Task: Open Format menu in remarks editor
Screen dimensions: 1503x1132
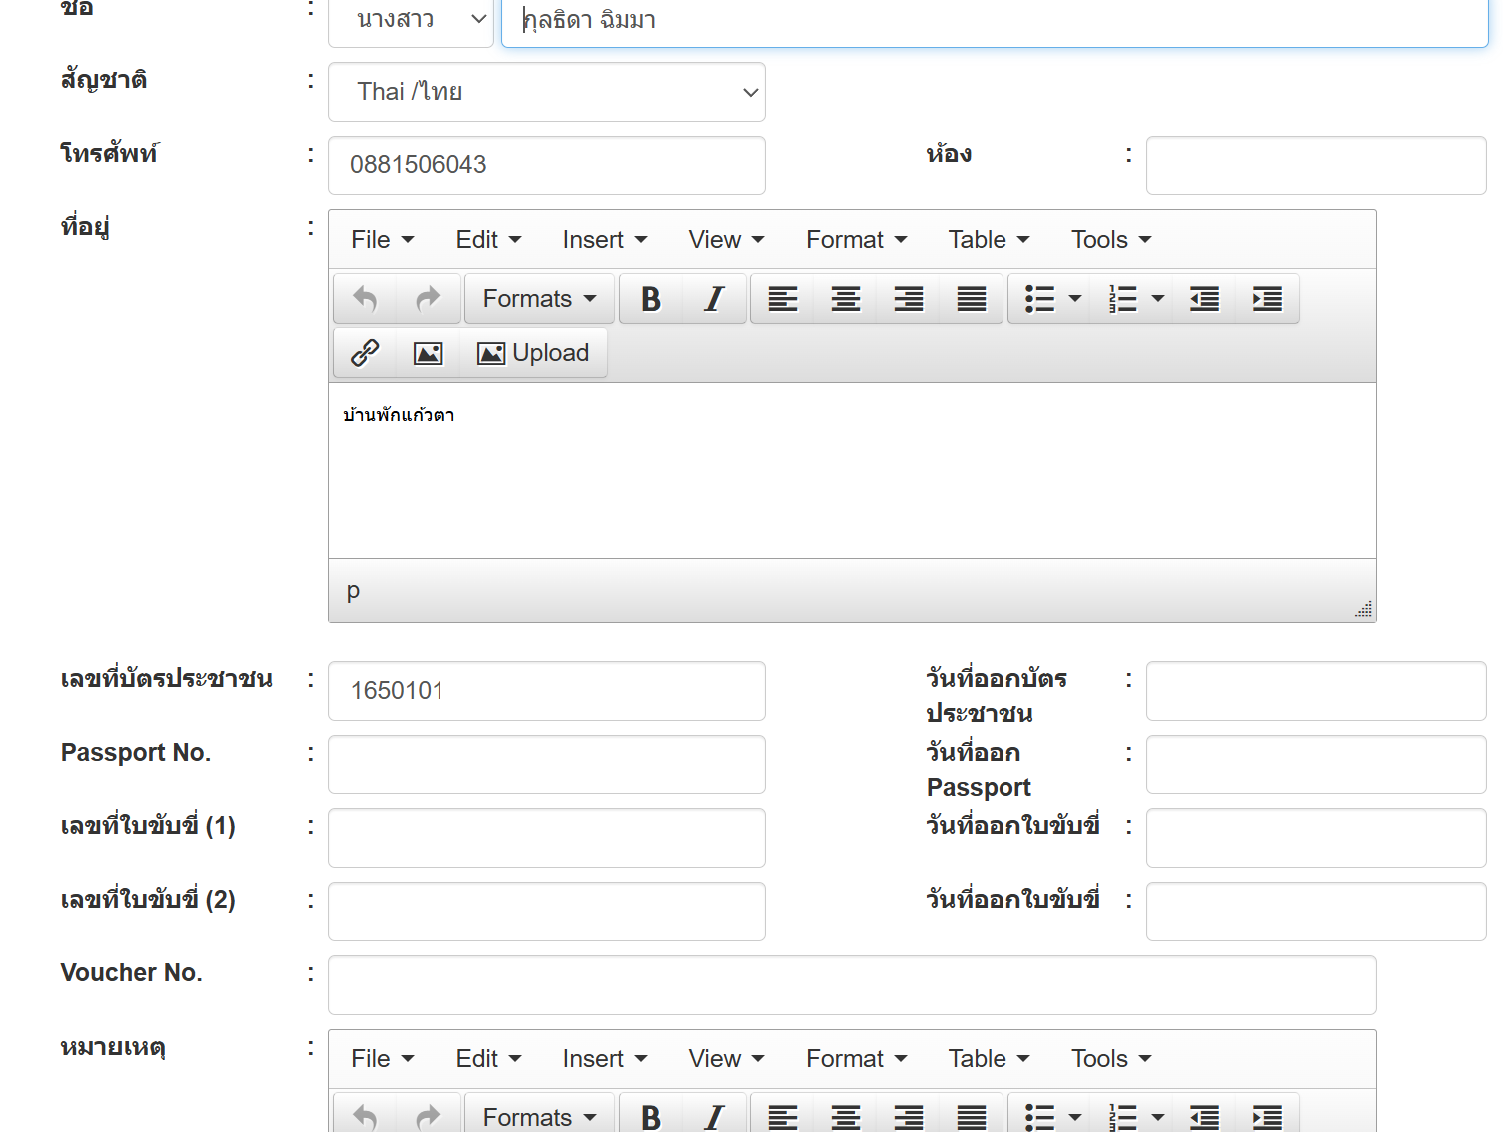Action: tap(857, 1059)
